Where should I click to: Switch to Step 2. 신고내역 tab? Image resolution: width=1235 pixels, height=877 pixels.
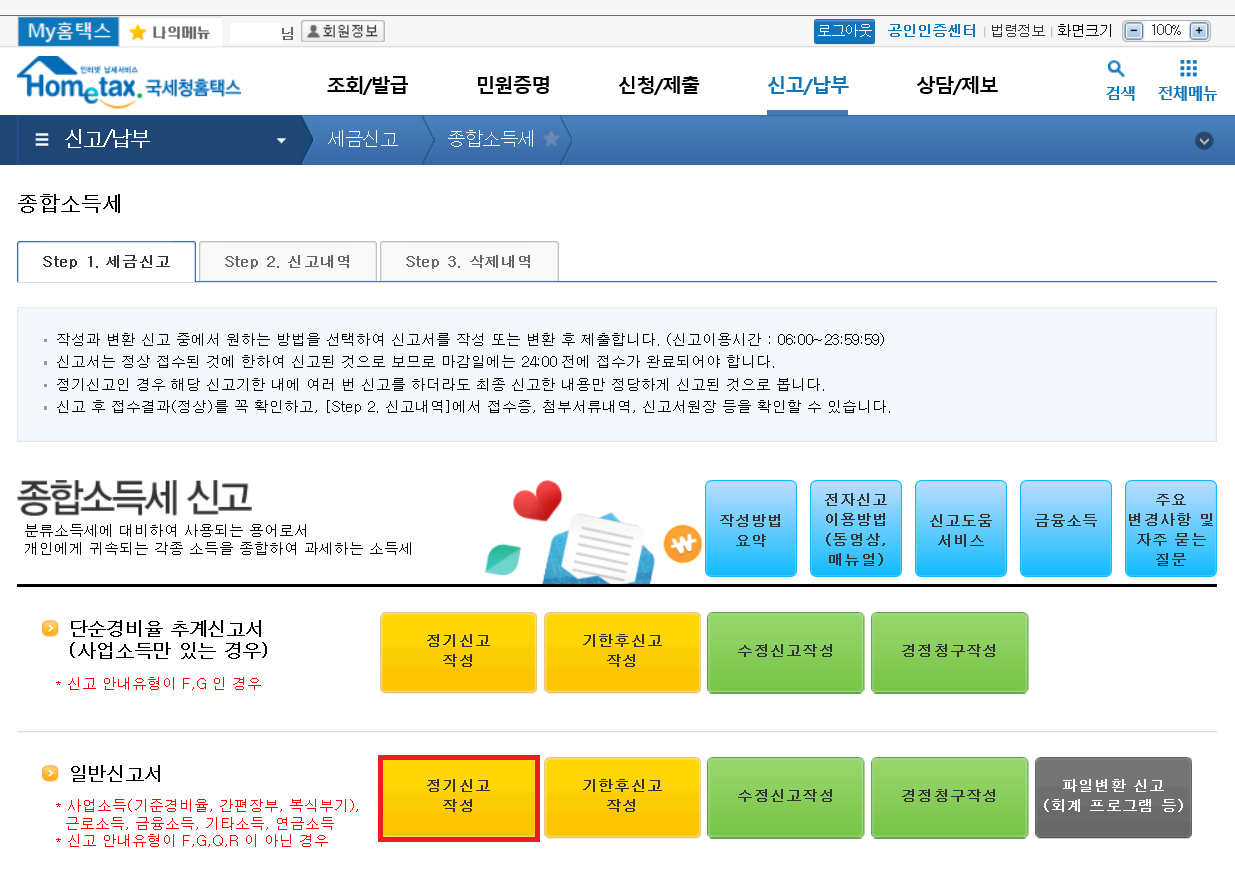(x=288, y=262)
